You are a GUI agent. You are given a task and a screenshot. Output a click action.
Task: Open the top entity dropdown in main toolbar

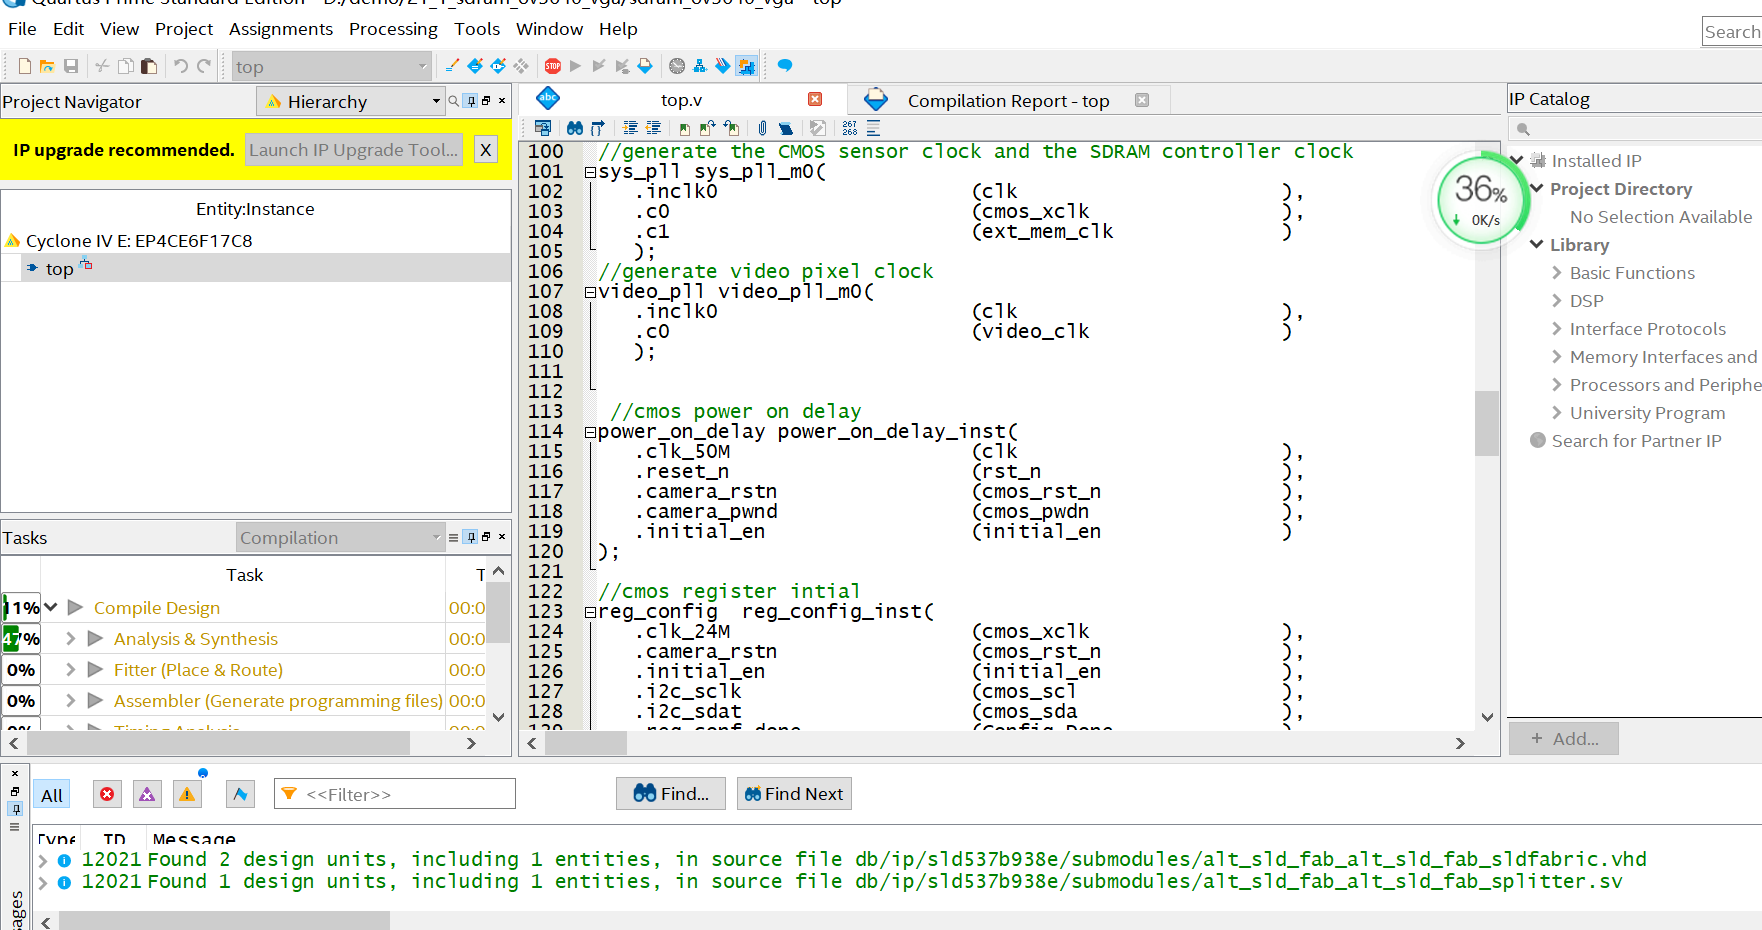[x=331, y=67]
